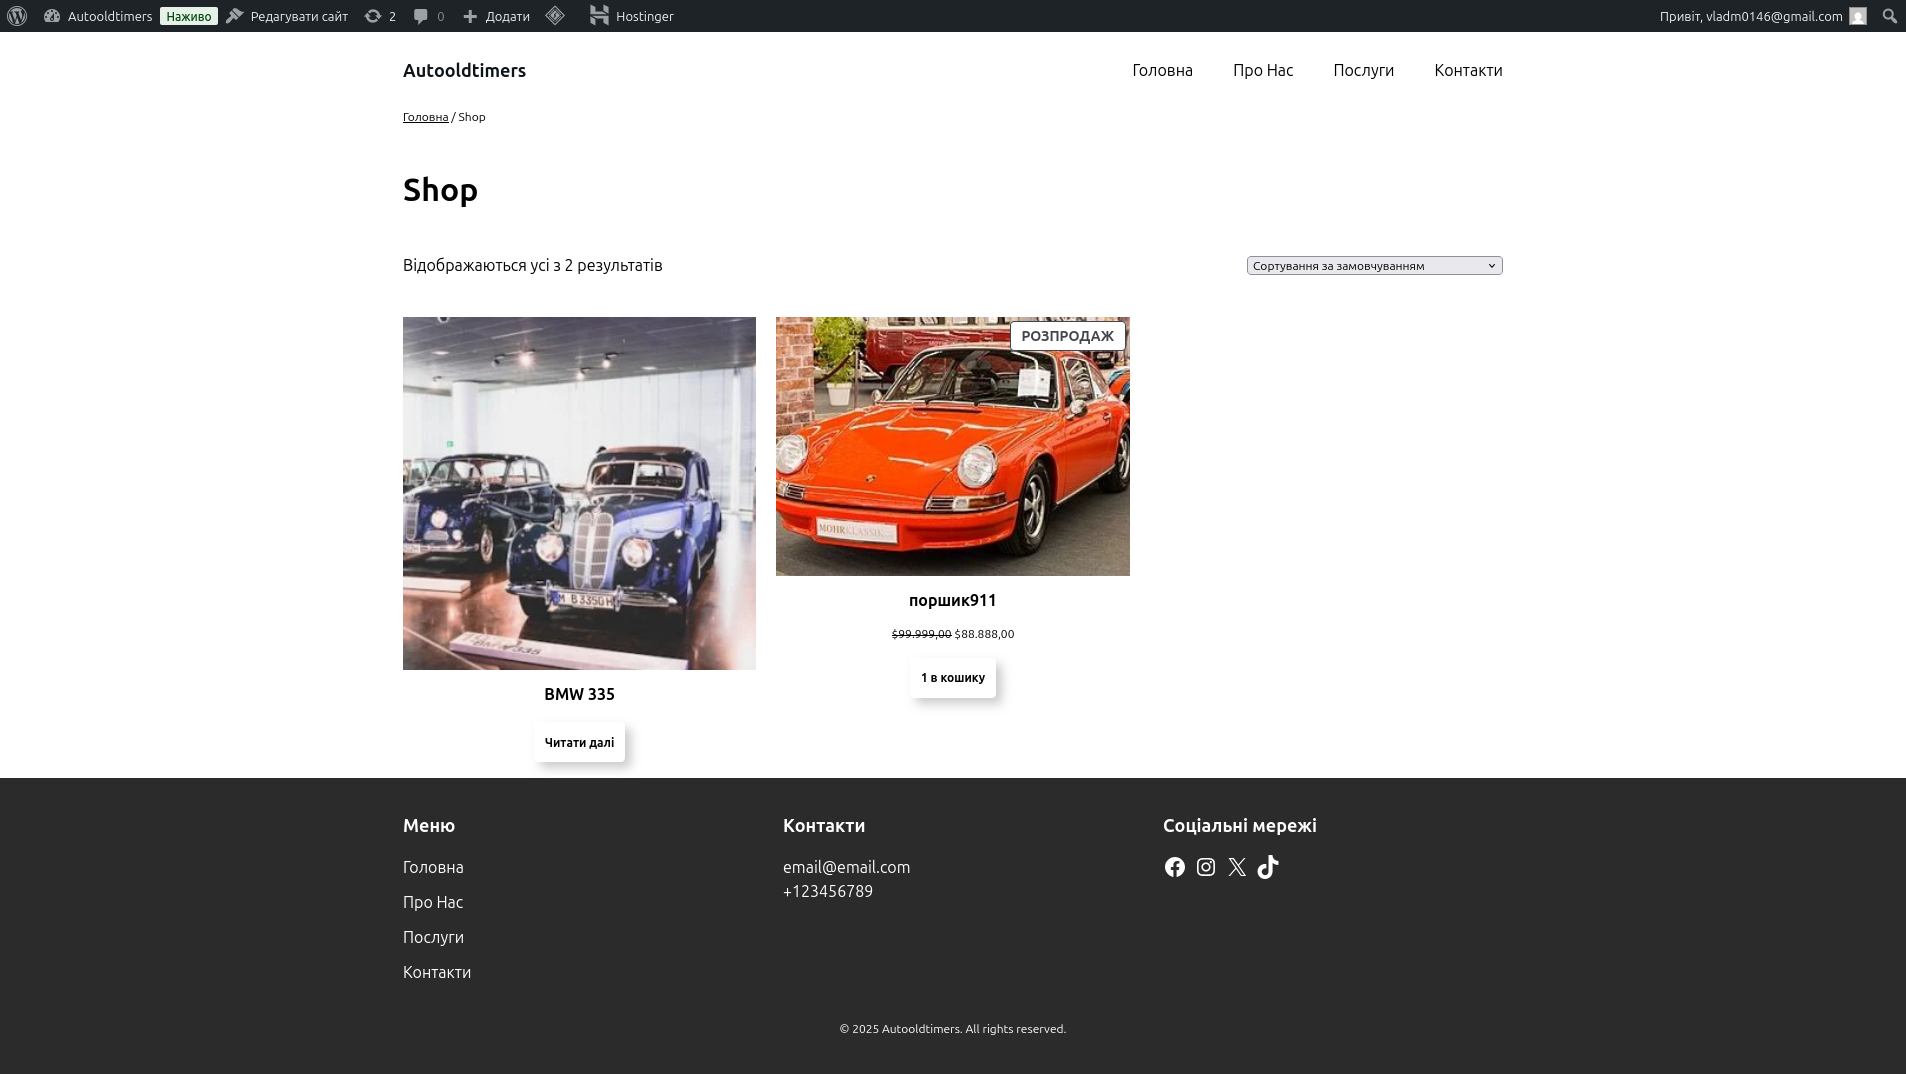
Task: Open the Instagram social icon
Action: coord(1206,867)
